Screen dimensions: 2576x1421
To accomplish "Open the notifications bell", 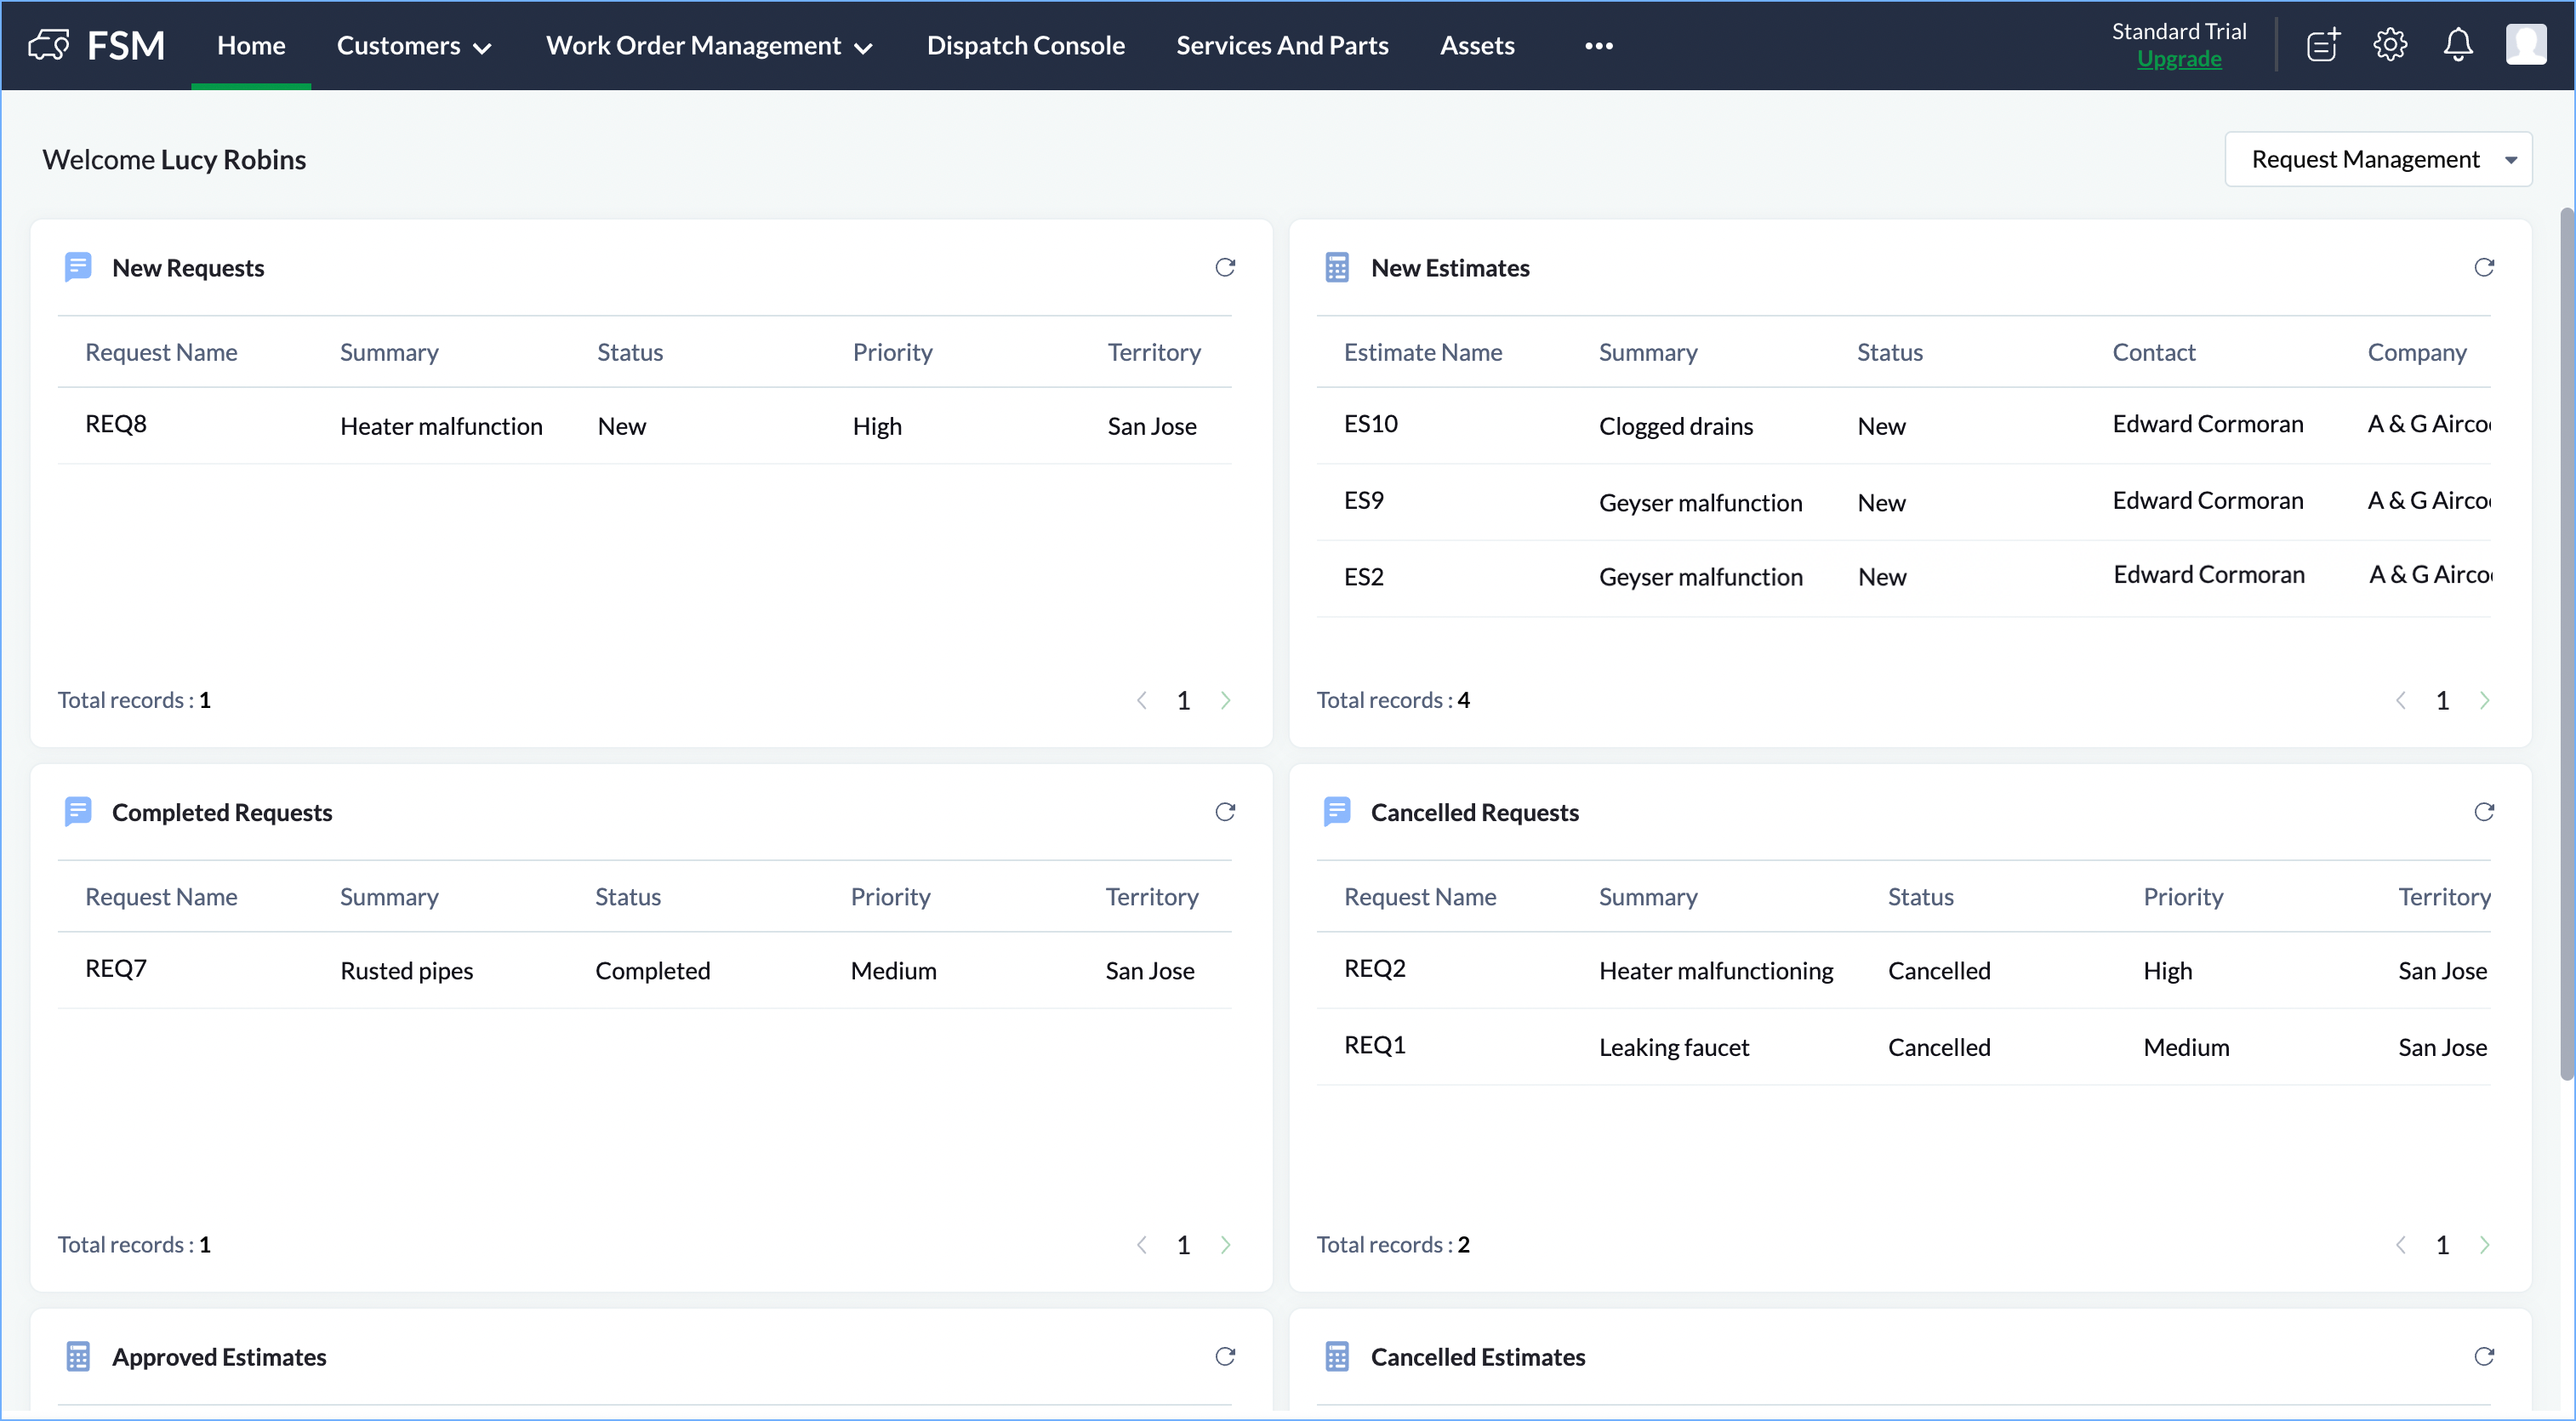I will tap(2458, 45).
